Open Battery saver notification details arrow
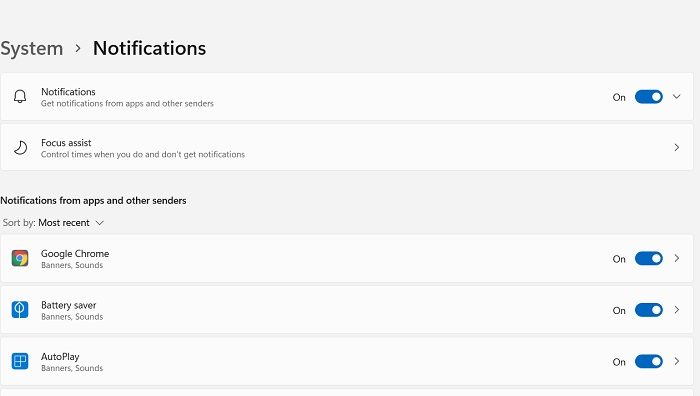 point(677,309)
